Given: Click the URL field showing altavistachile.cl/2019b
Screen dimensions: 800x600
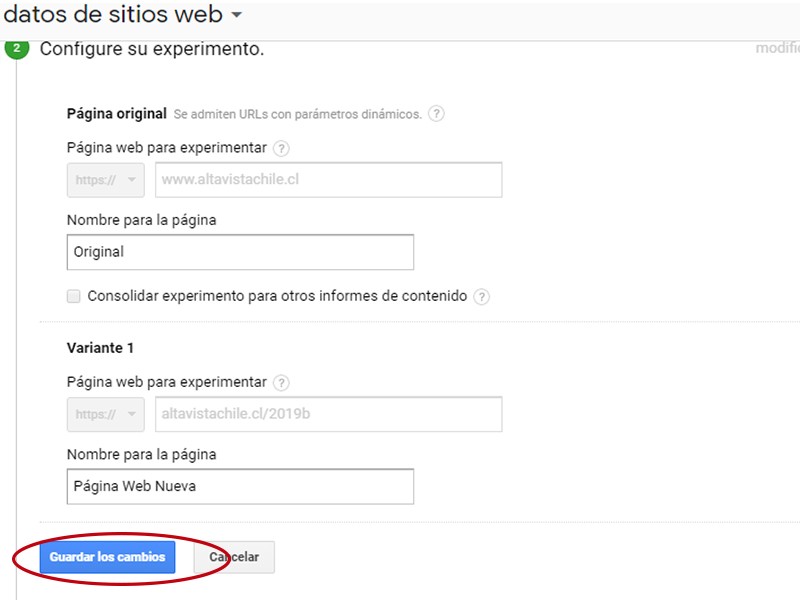Looking at the screenshot, I should (x=330, y=415).
